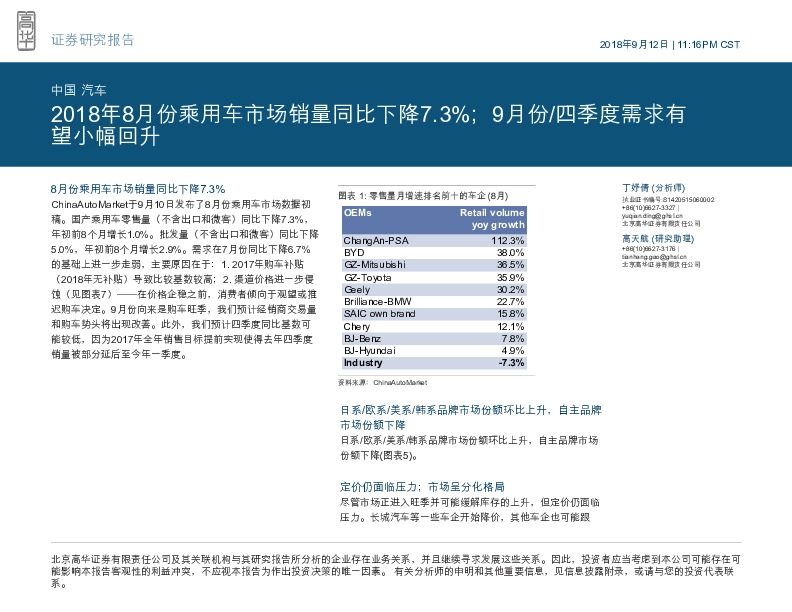This screenshot has width=792, height=612.
Task: Click heading 定价仍面临压力；市场呈分化格局
Action: click(x=422, y=487)
